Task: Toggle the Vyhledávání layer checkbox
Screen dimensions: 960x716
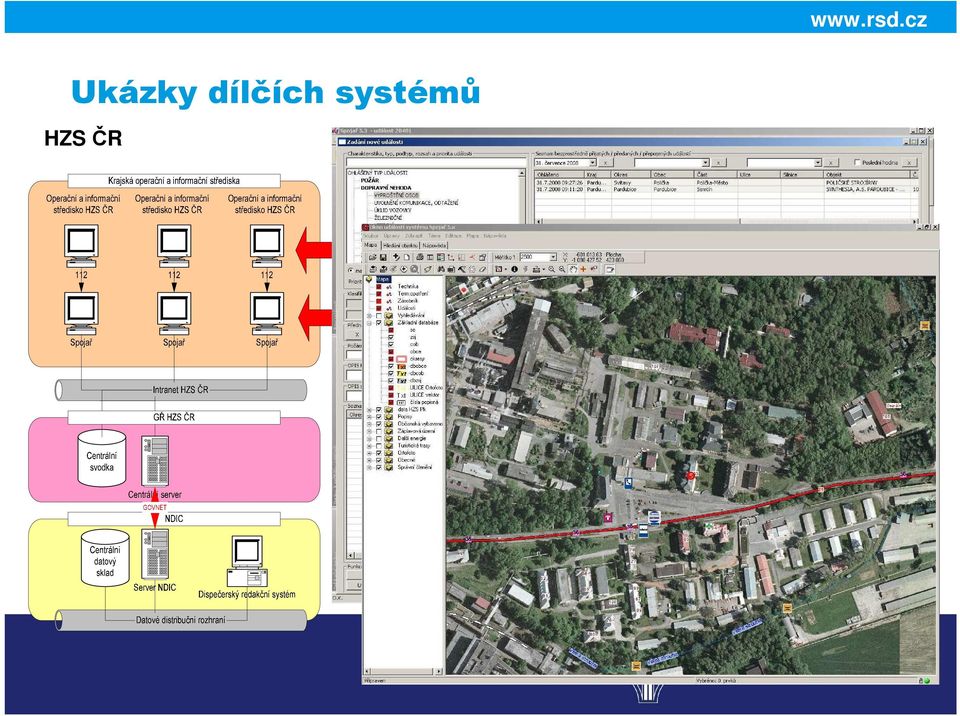Action: click(378, 315)
